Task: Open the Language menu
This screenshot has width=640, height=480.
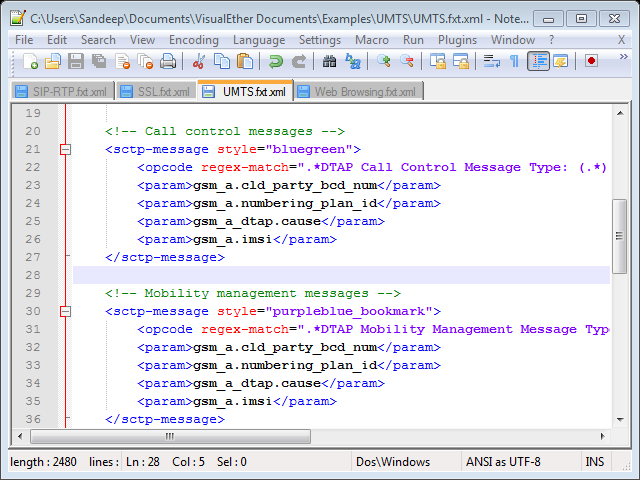Action: click(259, 40)
